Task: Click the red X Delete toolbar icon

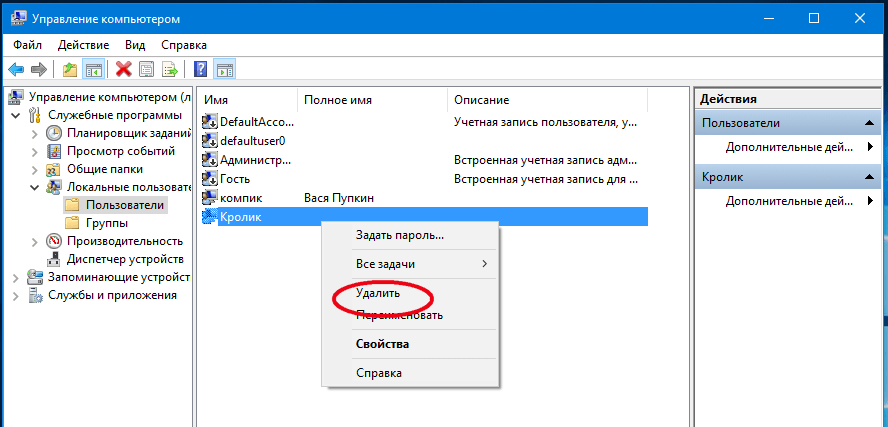Action: tap(124, 69)
